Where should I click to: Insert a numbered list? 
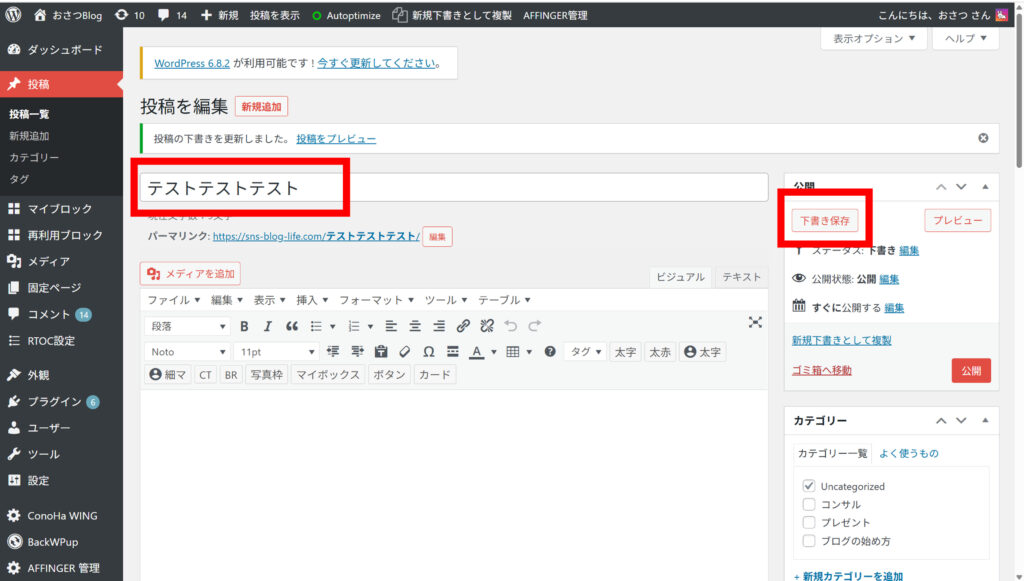click(x=354, y=326)
